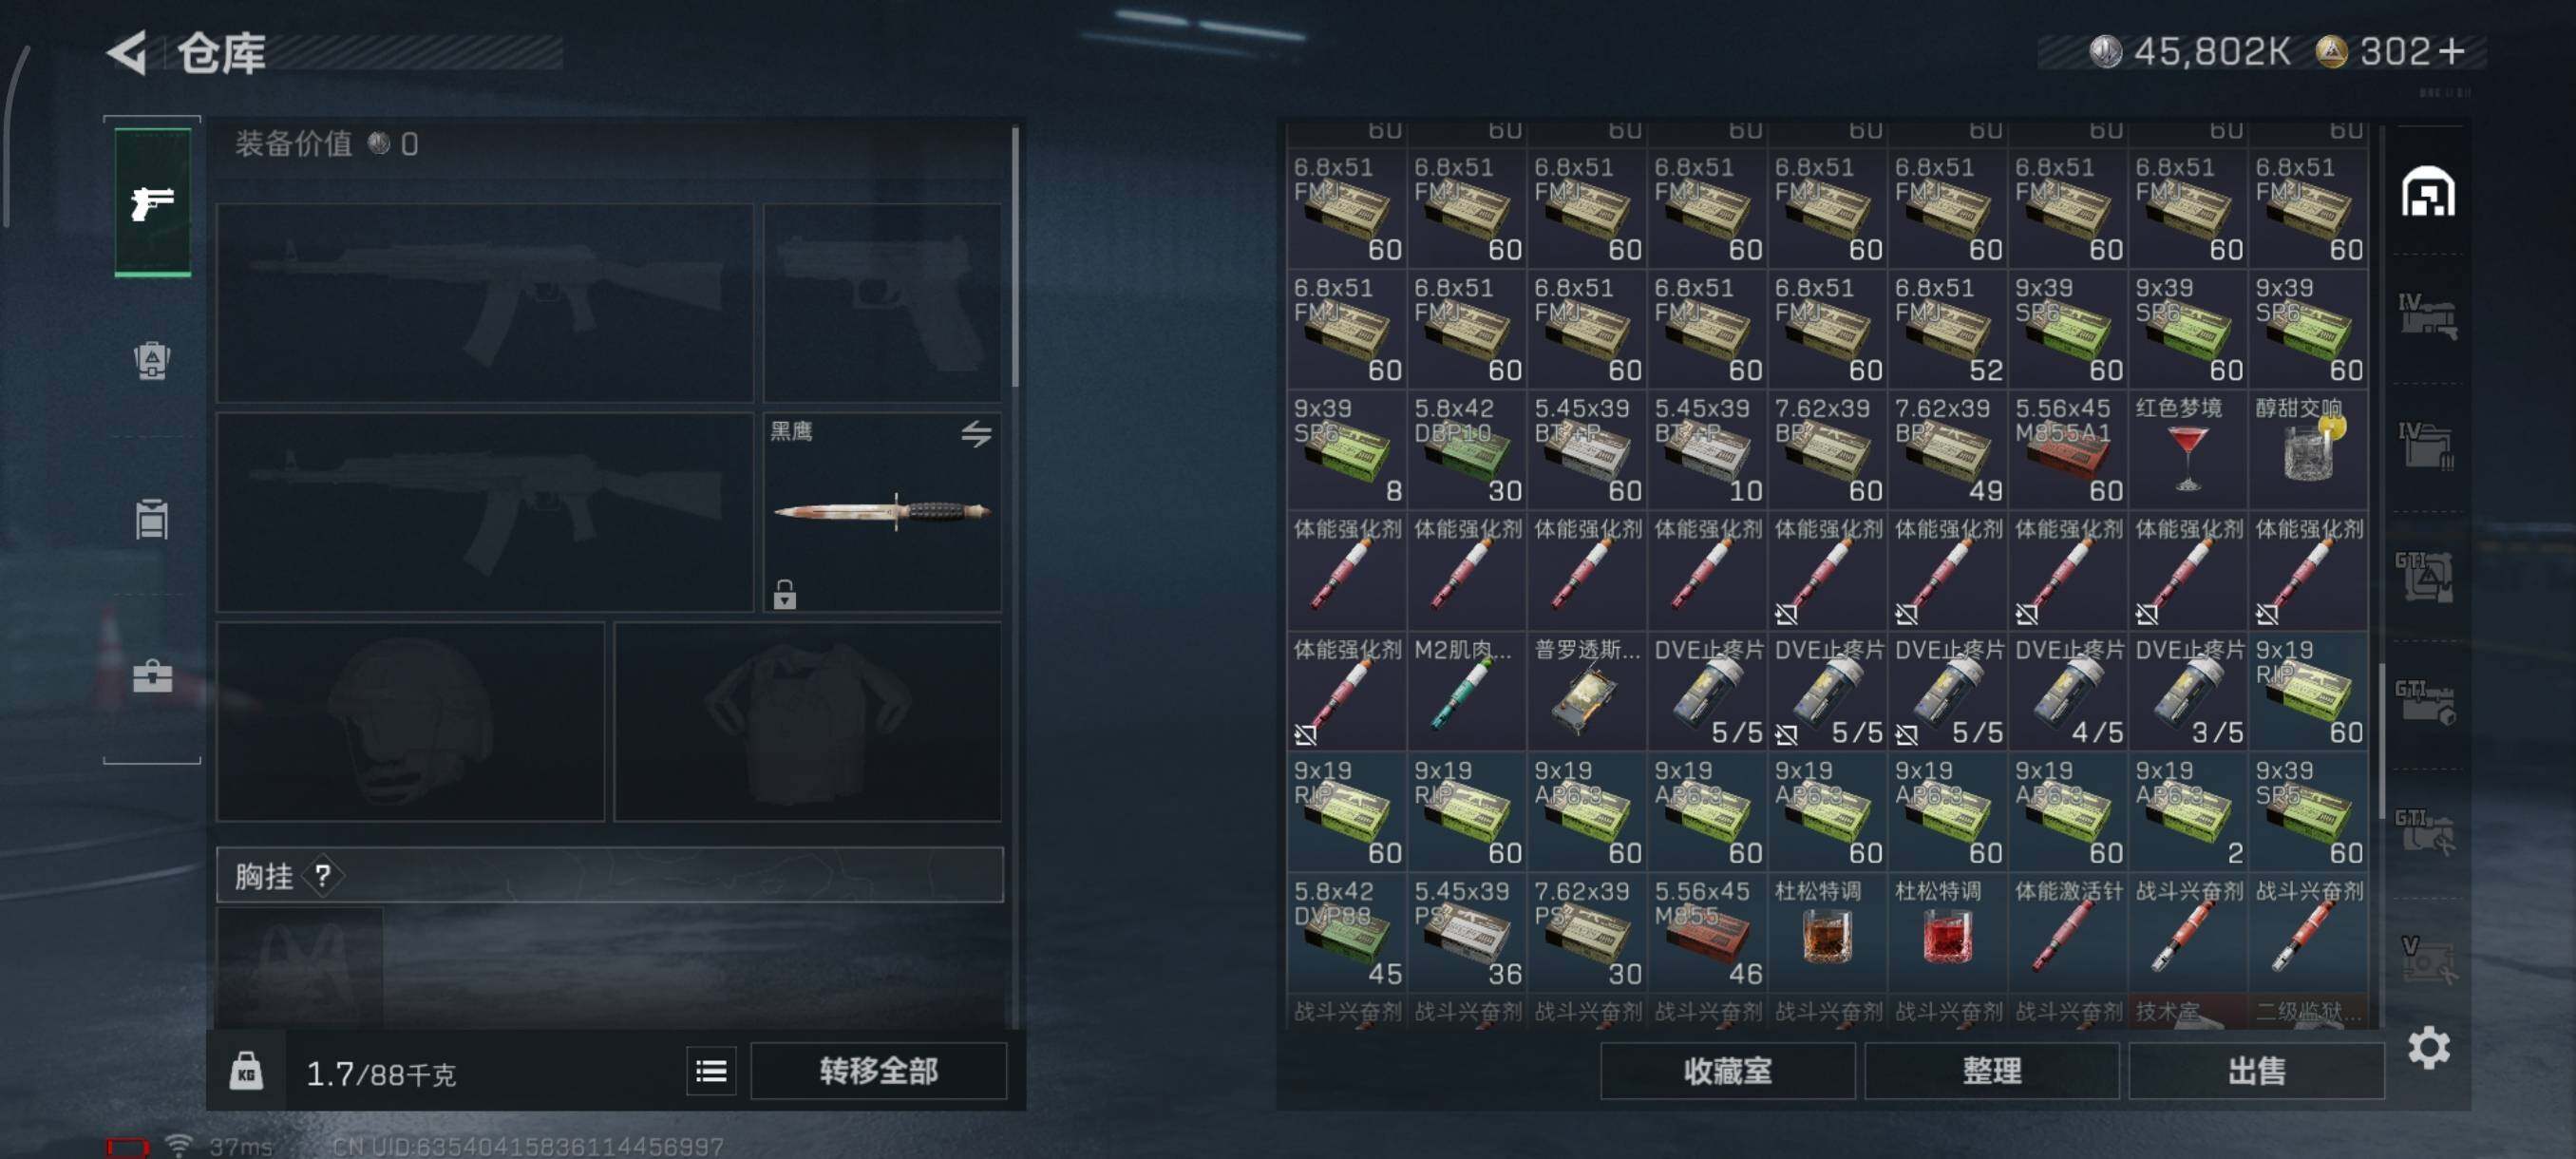Open the medical kit briefcase sidebar icon

point(152,677)
